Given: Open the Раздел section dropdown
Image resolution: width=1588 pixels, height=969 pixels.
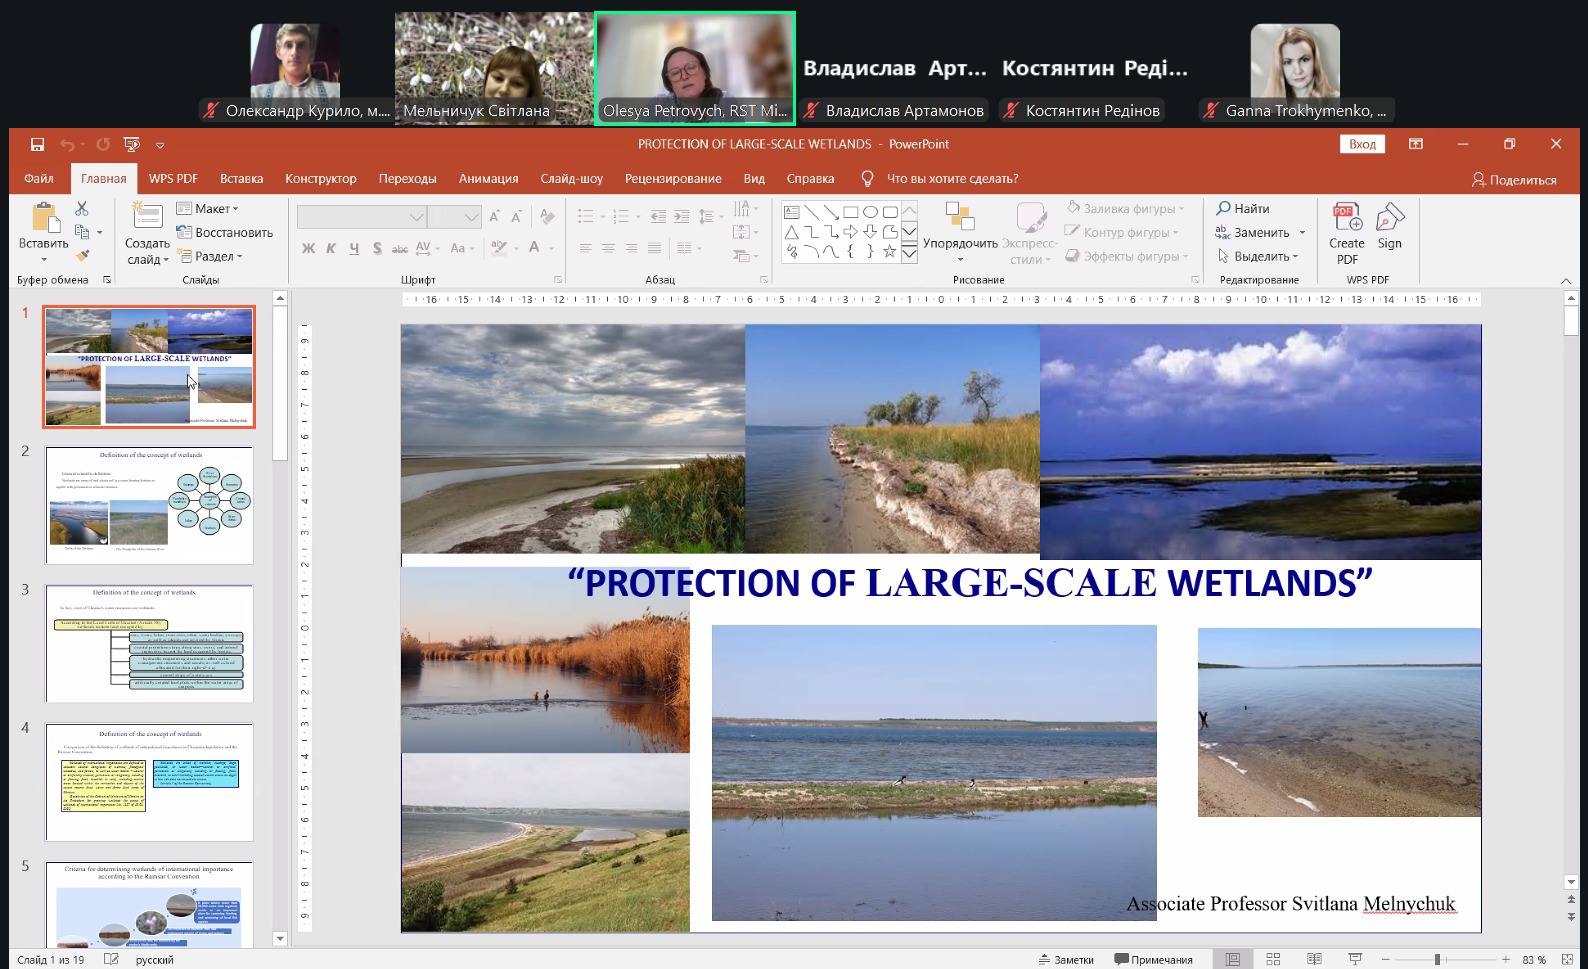Looking at the screenshot, I should [210, 256].
